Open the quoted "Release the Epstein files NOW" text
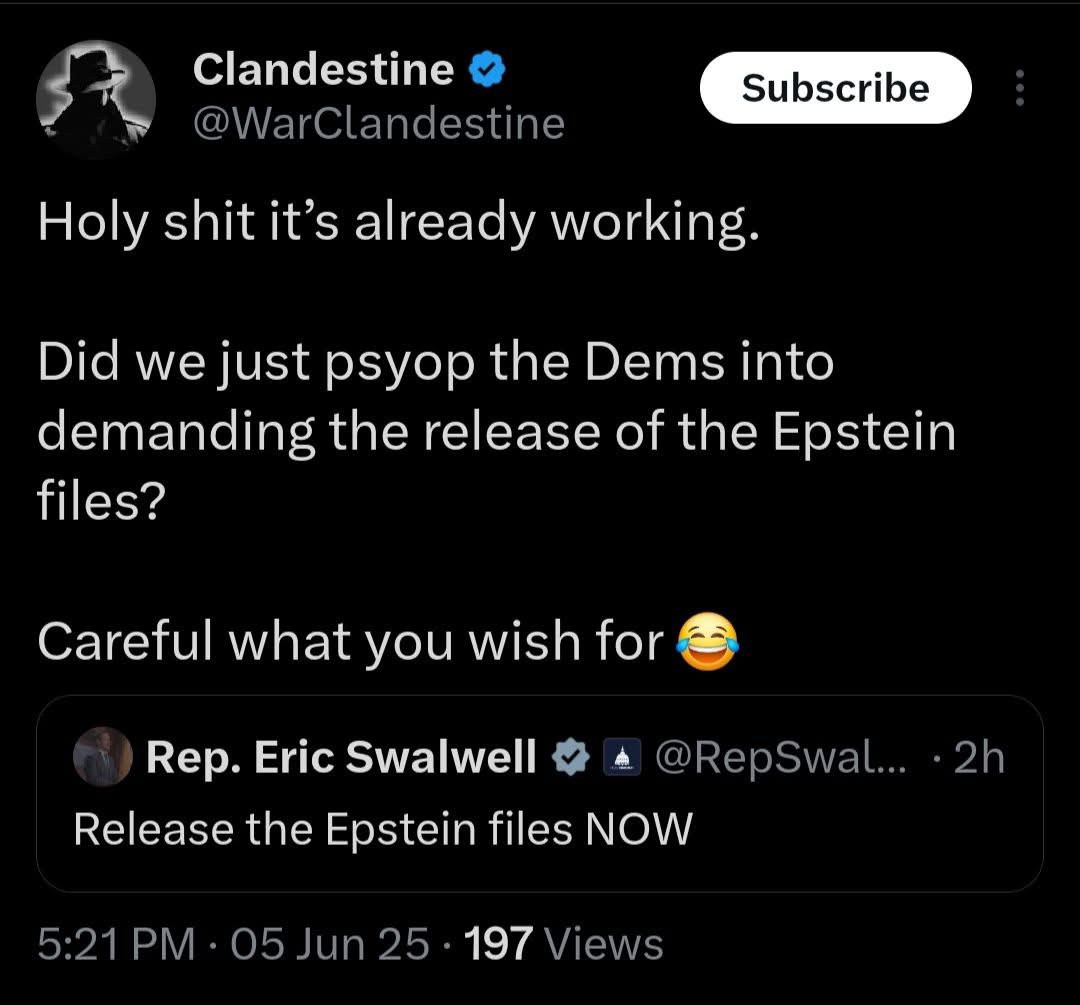 (383, 828)
